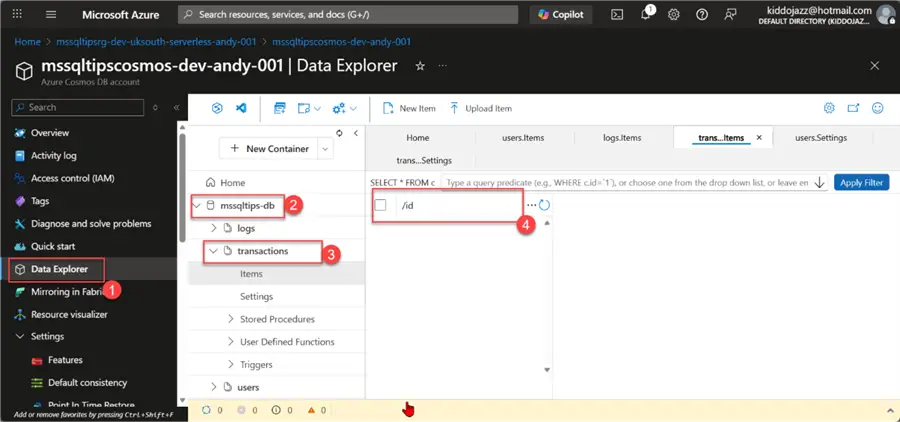Click the user account avatar
The image size is (900, 422).
pos(886,14)
